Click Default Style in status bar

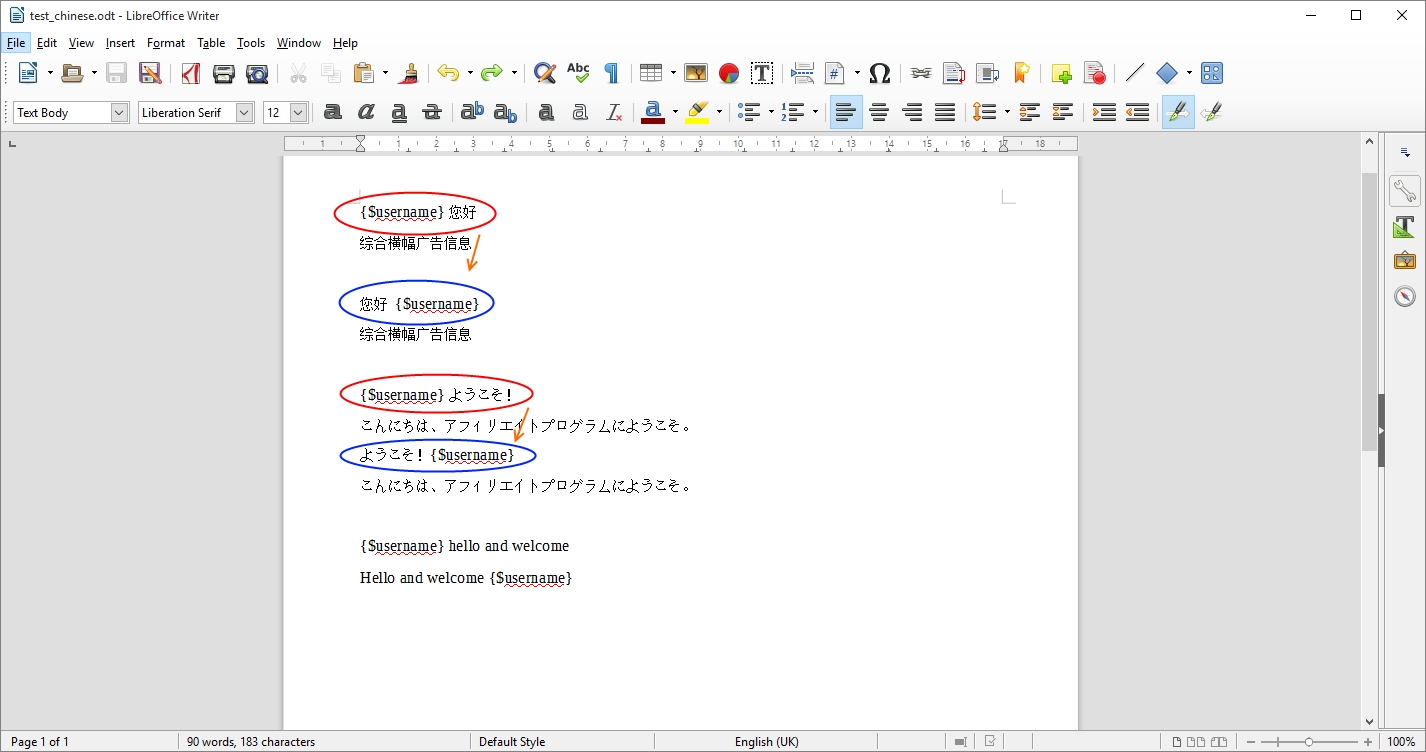(x=512, y=742)
